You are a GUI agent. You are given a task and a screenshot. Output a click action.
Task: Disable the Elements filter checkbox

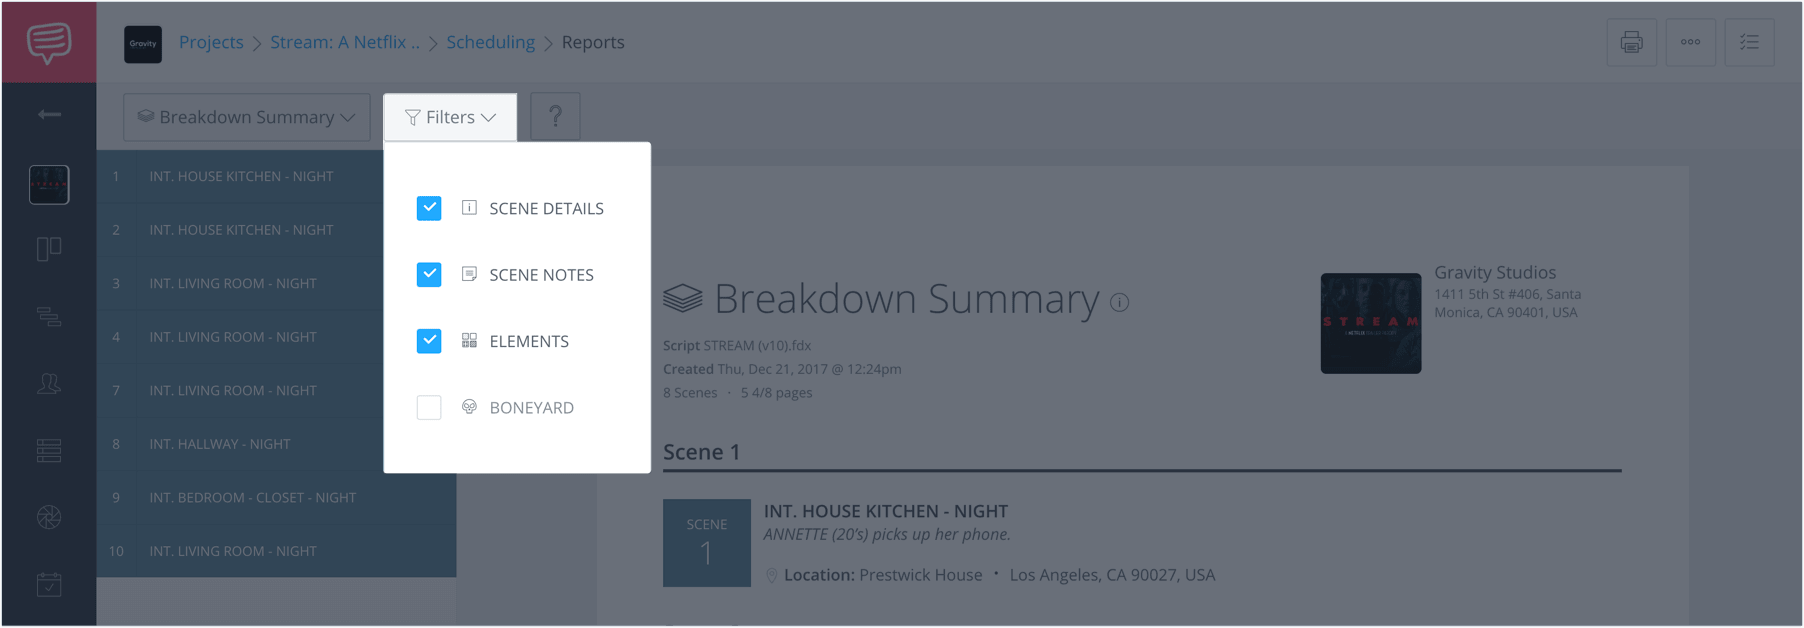429,341
